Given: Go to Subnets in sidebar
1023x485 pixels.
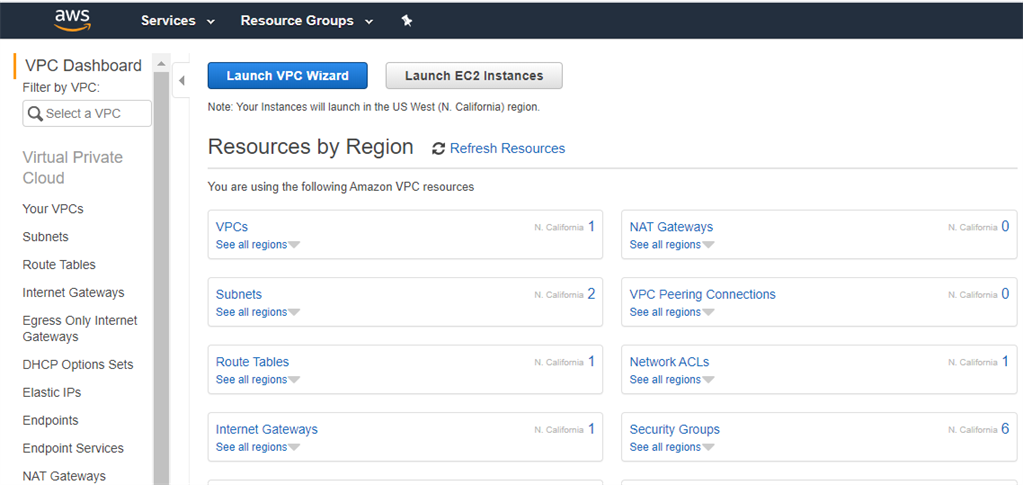Looking at the screenshot, I should [x=46, y=237].
